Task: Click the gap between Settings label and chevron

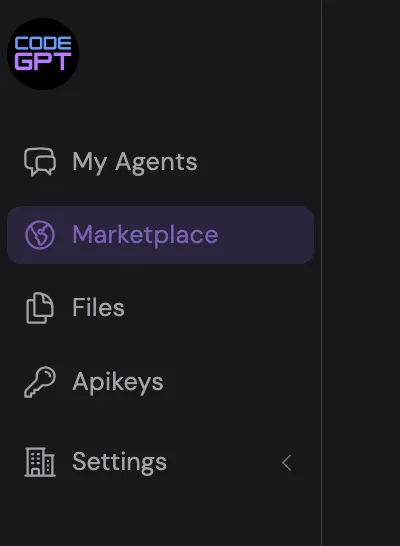Action: click(223, 463)
